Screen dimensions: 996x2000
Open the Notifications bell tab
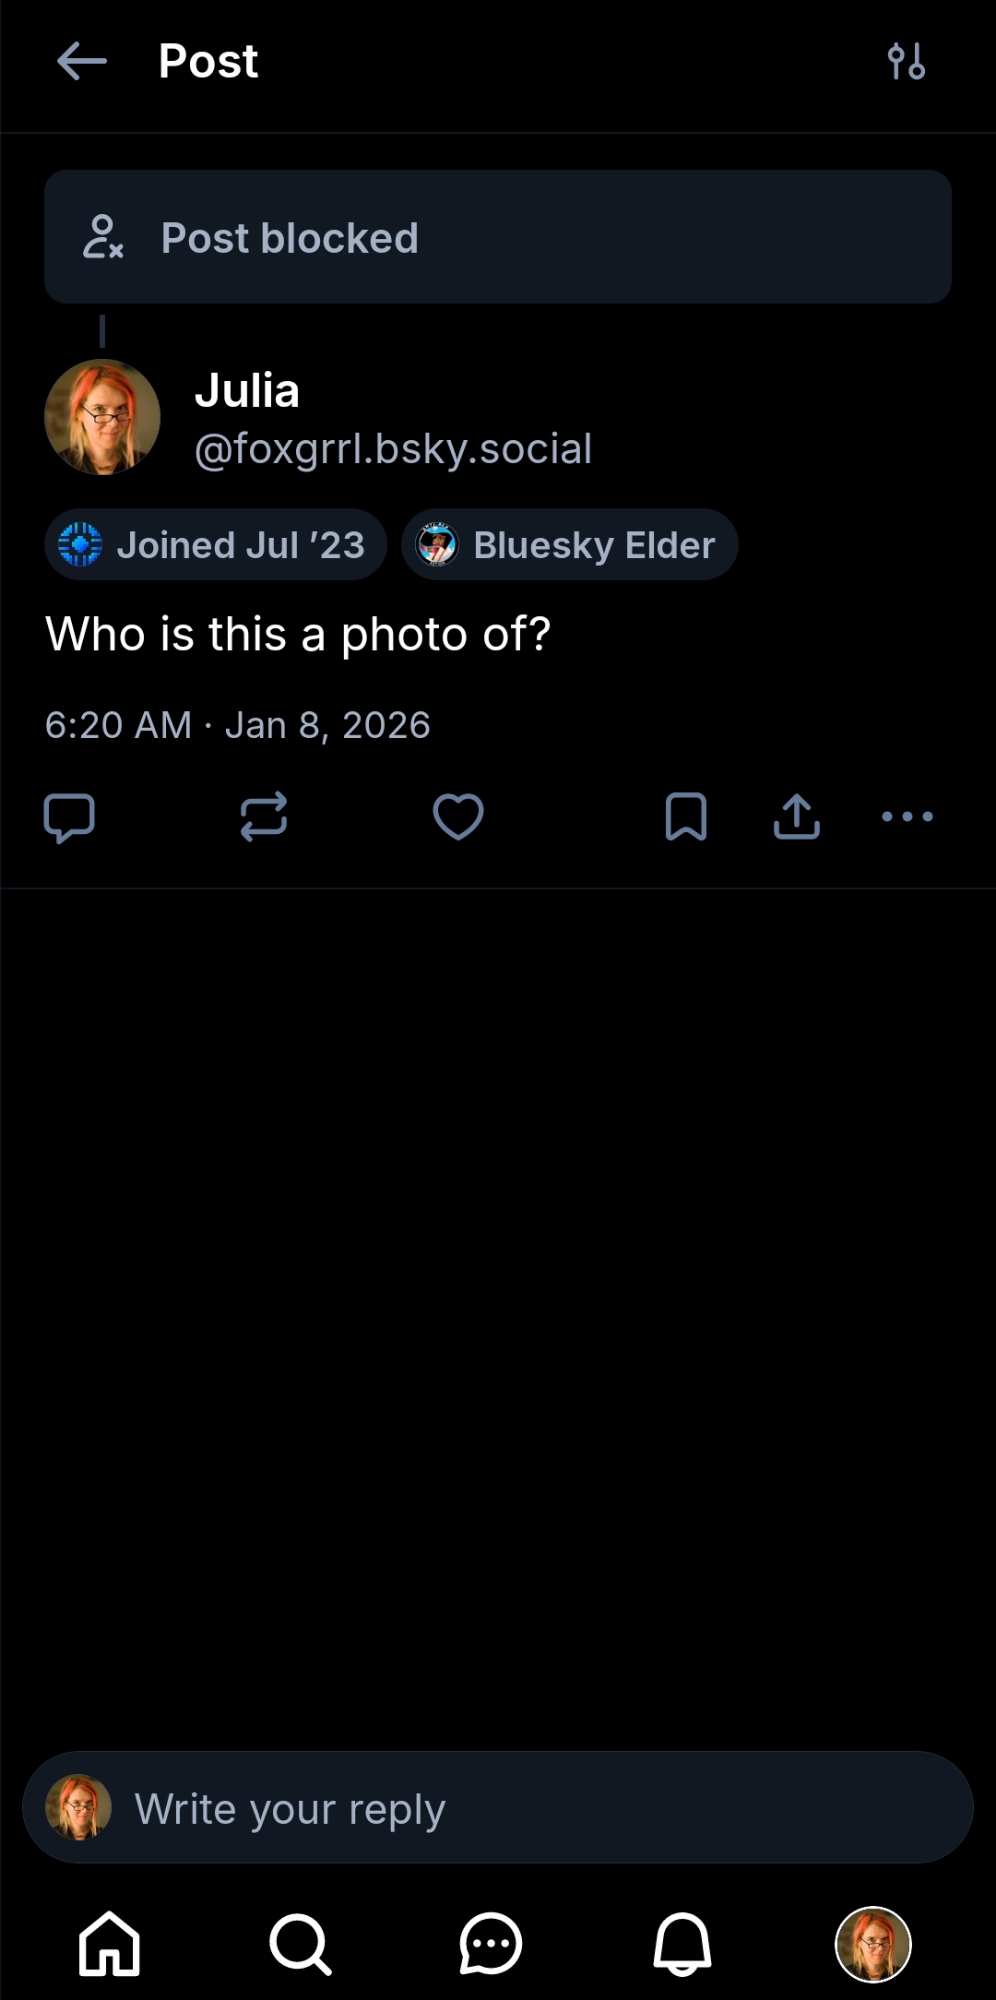682,1945
